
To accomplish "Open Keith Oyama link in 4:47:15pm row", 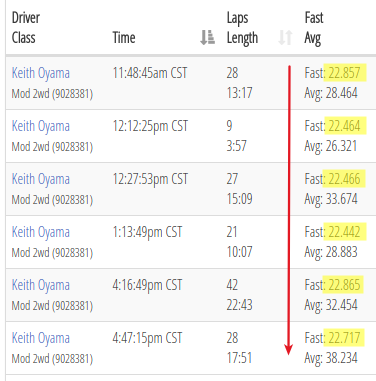I will [x=41, y=338].
